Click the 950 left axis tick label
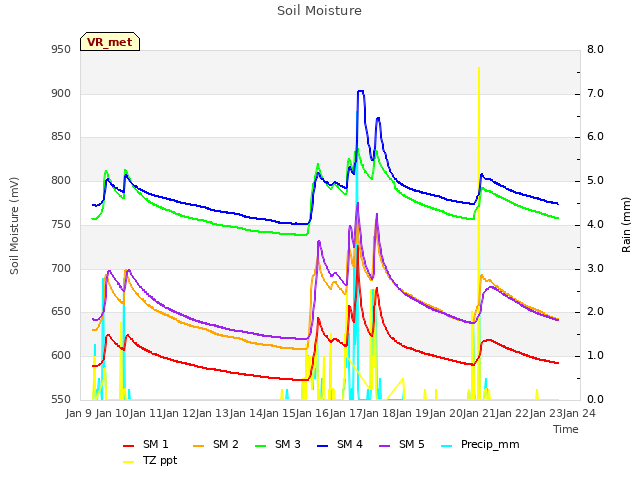The image size is (640, 480). click(61, 49)
